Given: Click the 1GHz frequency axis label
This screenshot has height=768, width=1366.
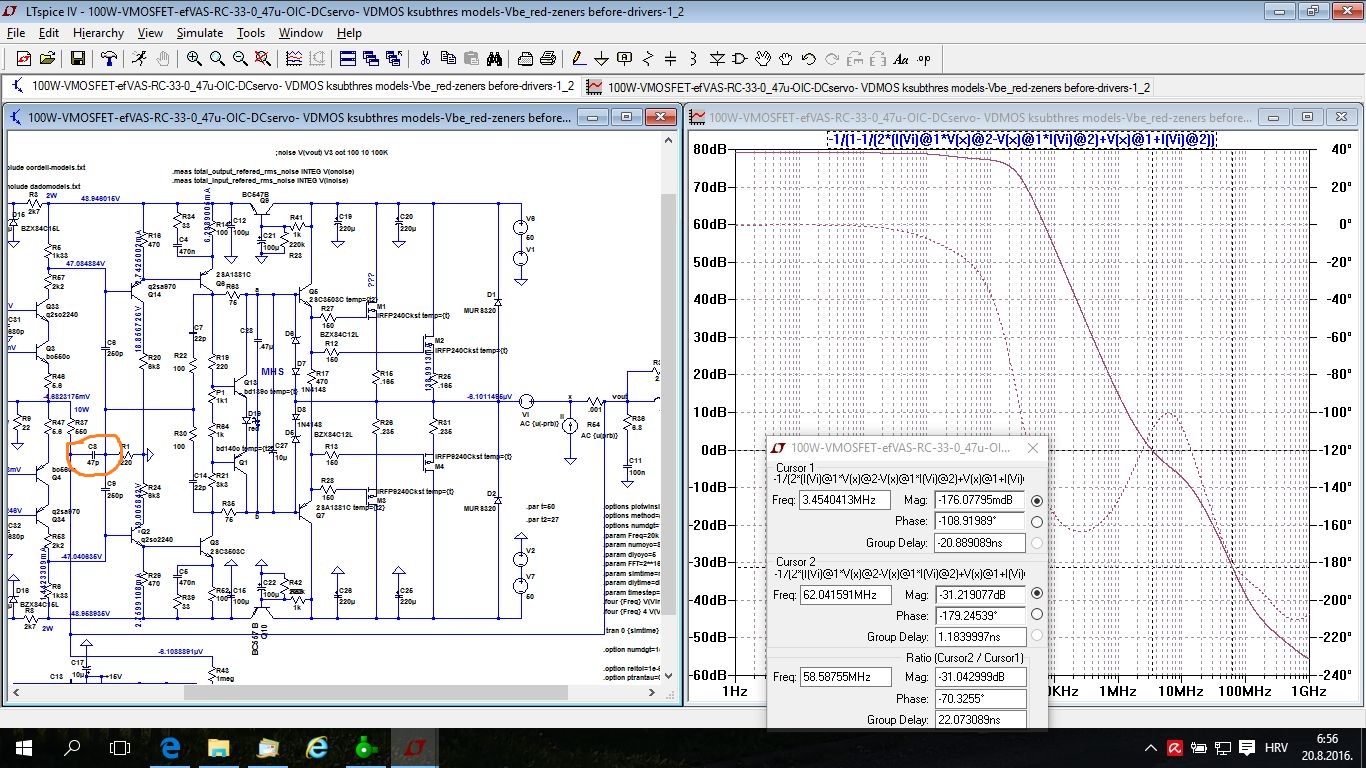Looking at the screenshot, I should pyautogui.click(x=1308, y=691).
